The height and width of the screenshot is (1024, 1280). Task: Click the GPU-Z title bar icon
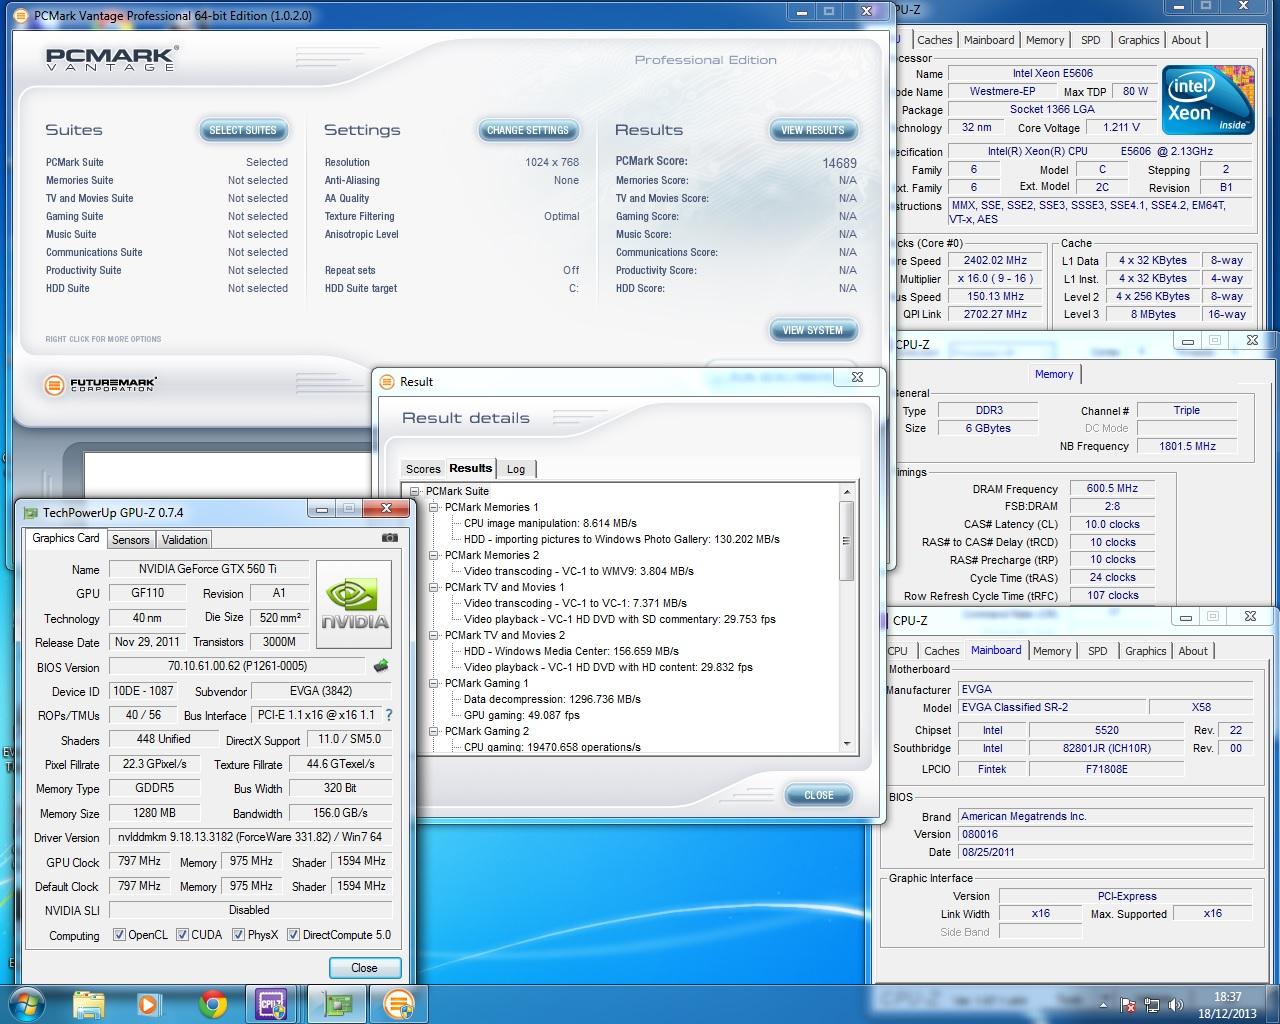coord(31,513)
